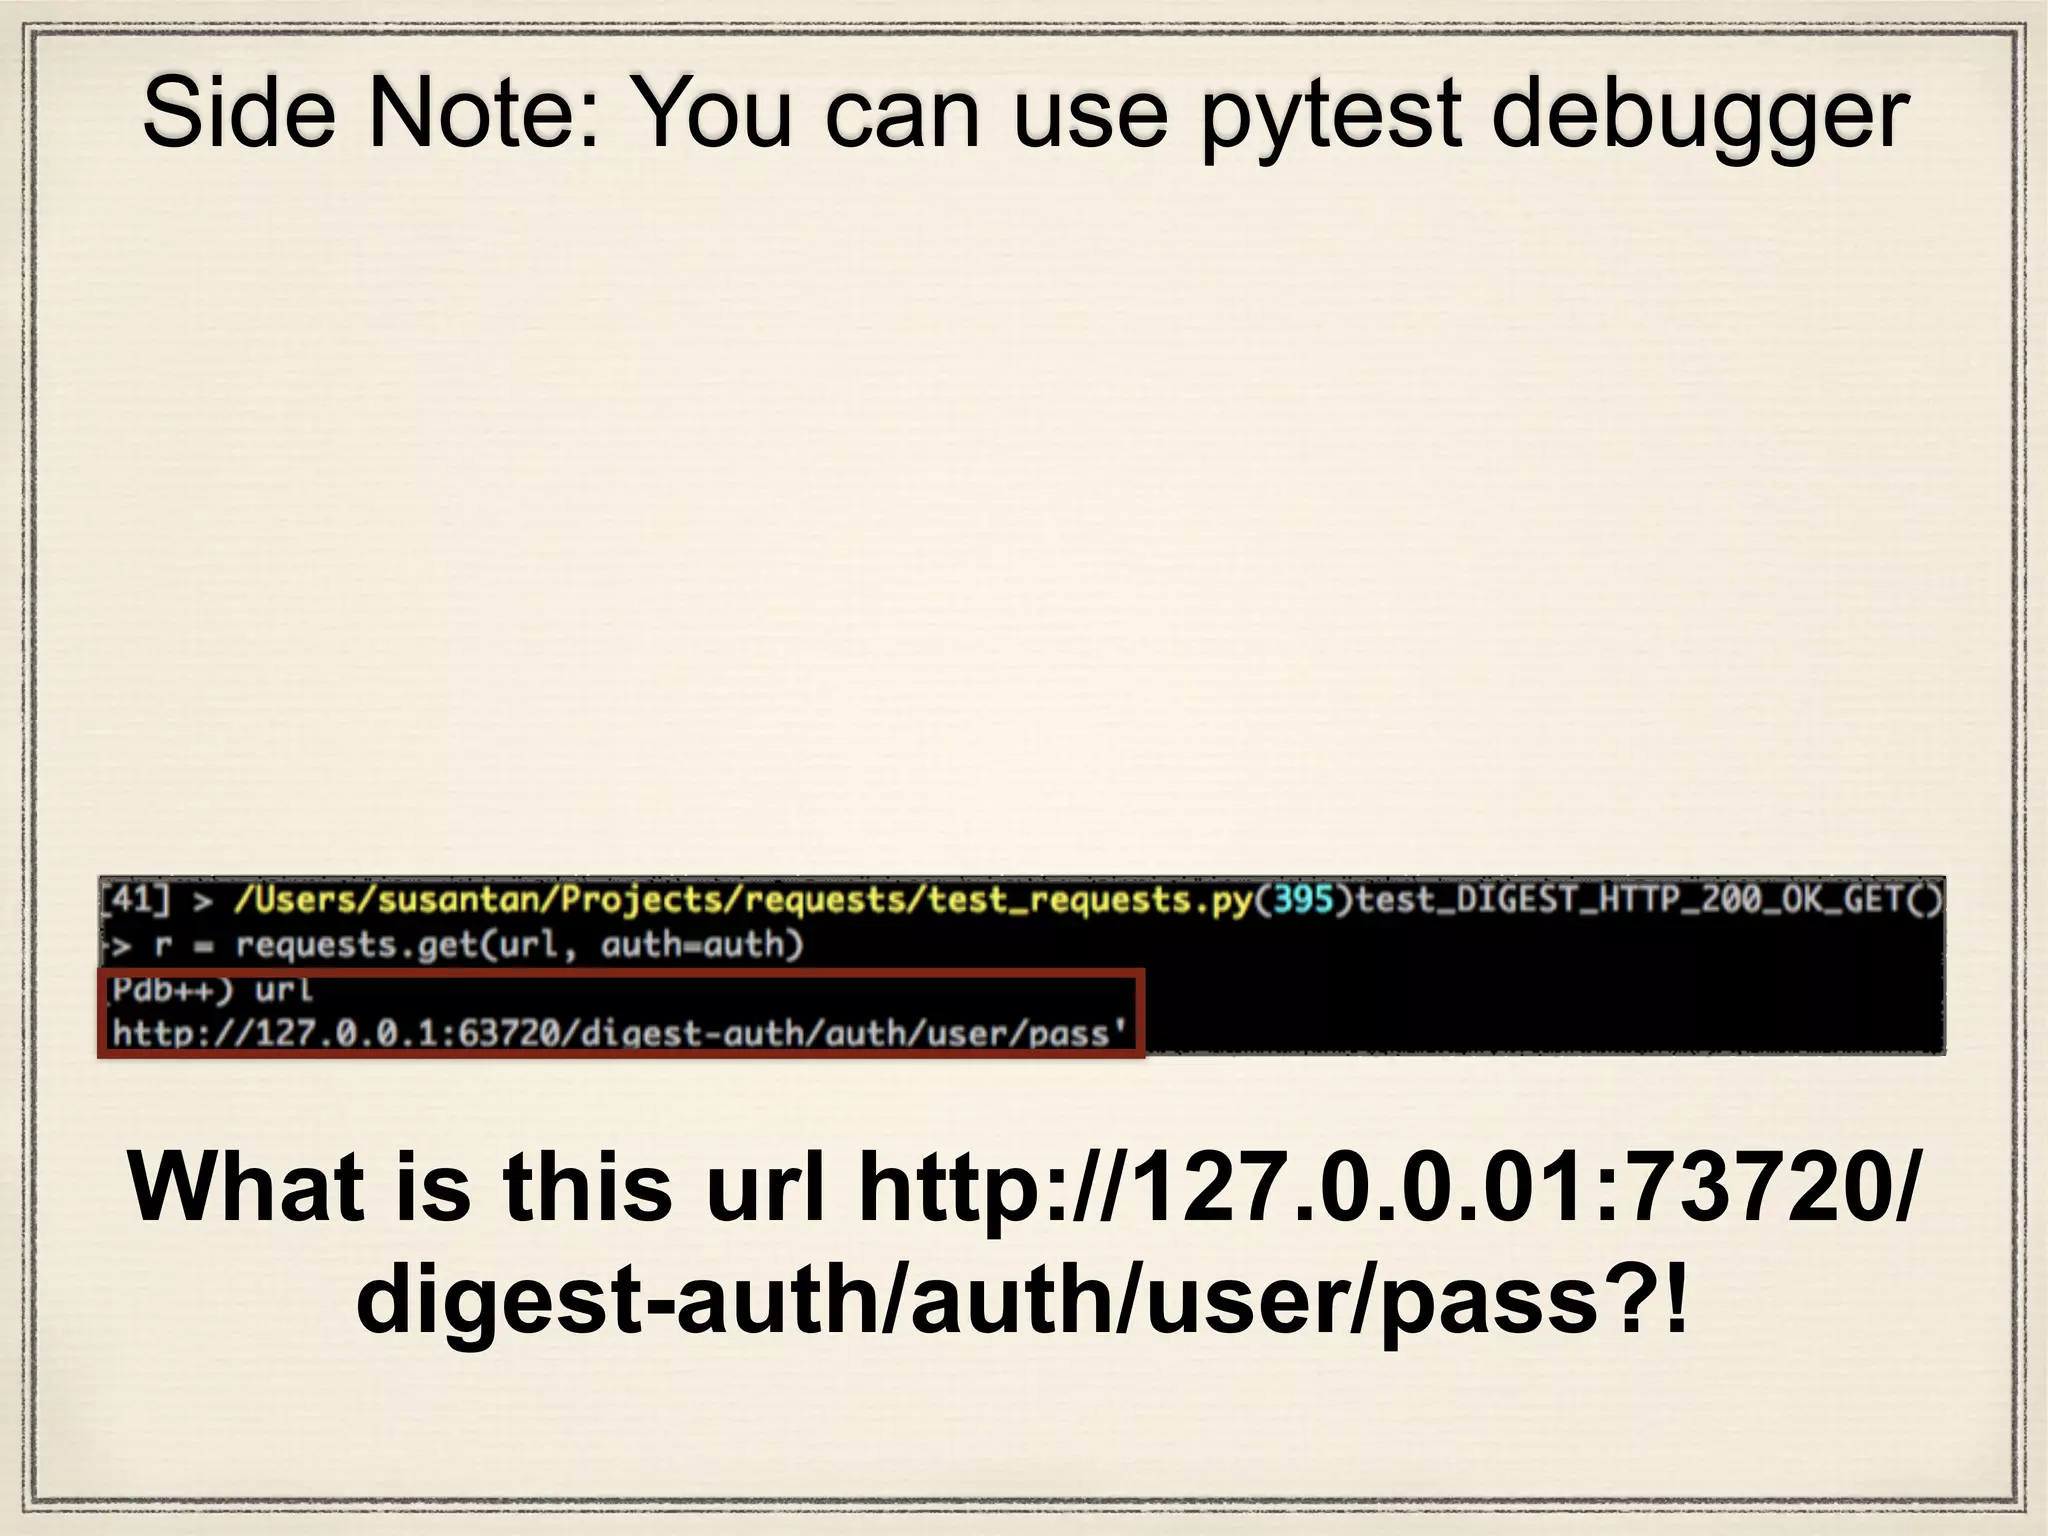The height and width of the screenshot is (1536, 2048).
Task: Click the [41] stack frame index
Action: (x=135, y=899)
